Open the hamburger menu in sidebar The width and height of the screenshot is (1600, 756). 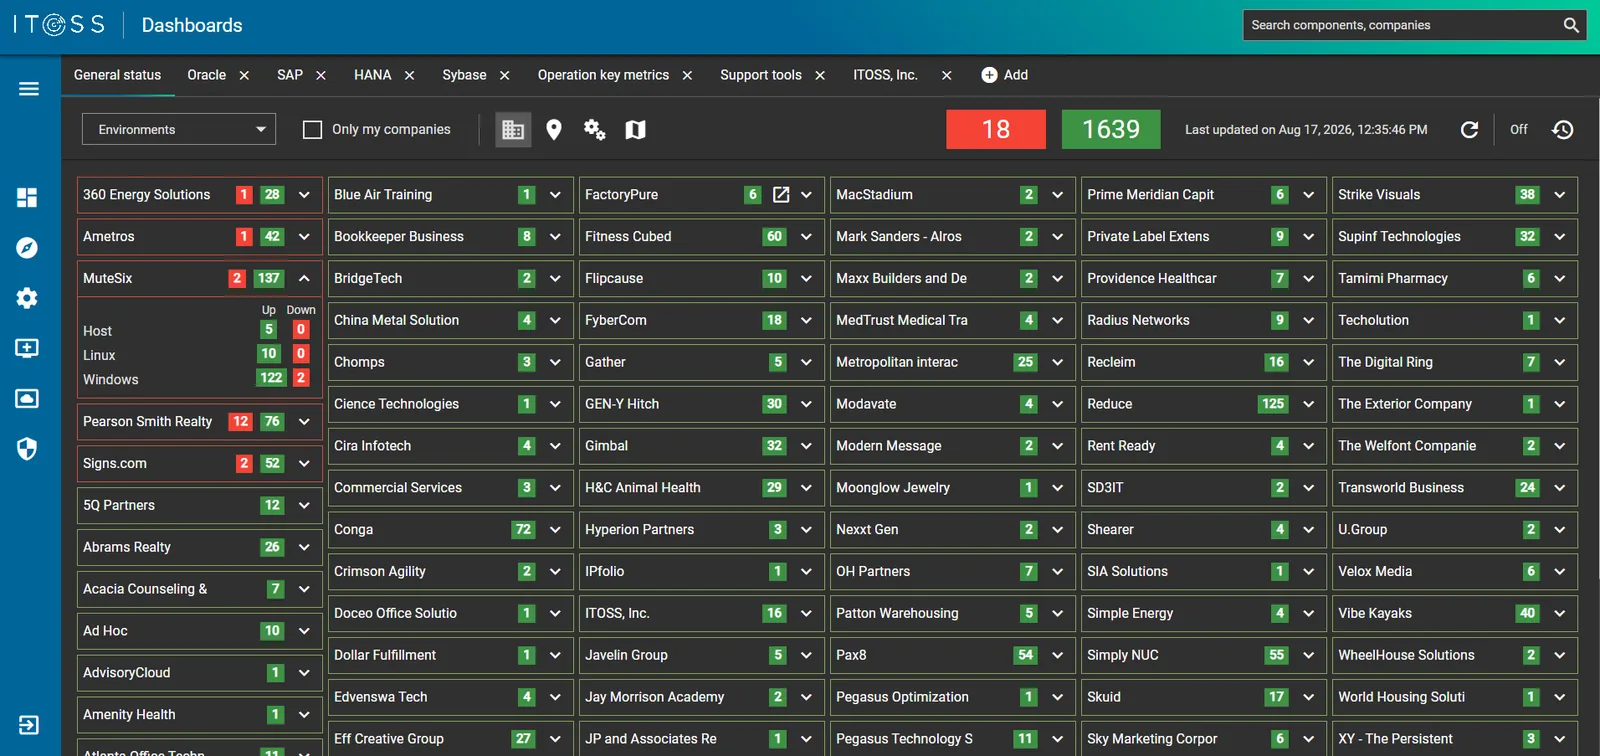pos(29,89)
